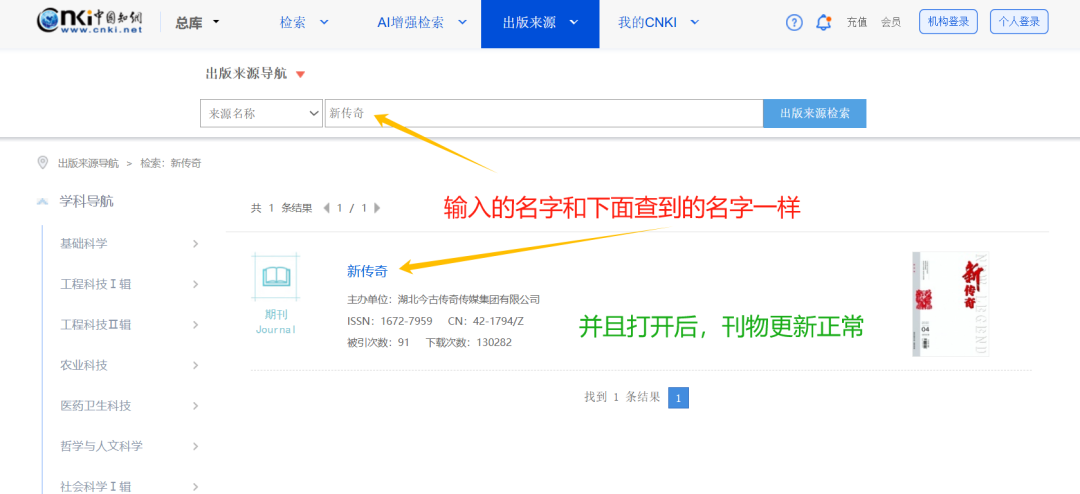Expand the 基础科学 category
The width and height of the screenshot is (1080, 494).
129,243
